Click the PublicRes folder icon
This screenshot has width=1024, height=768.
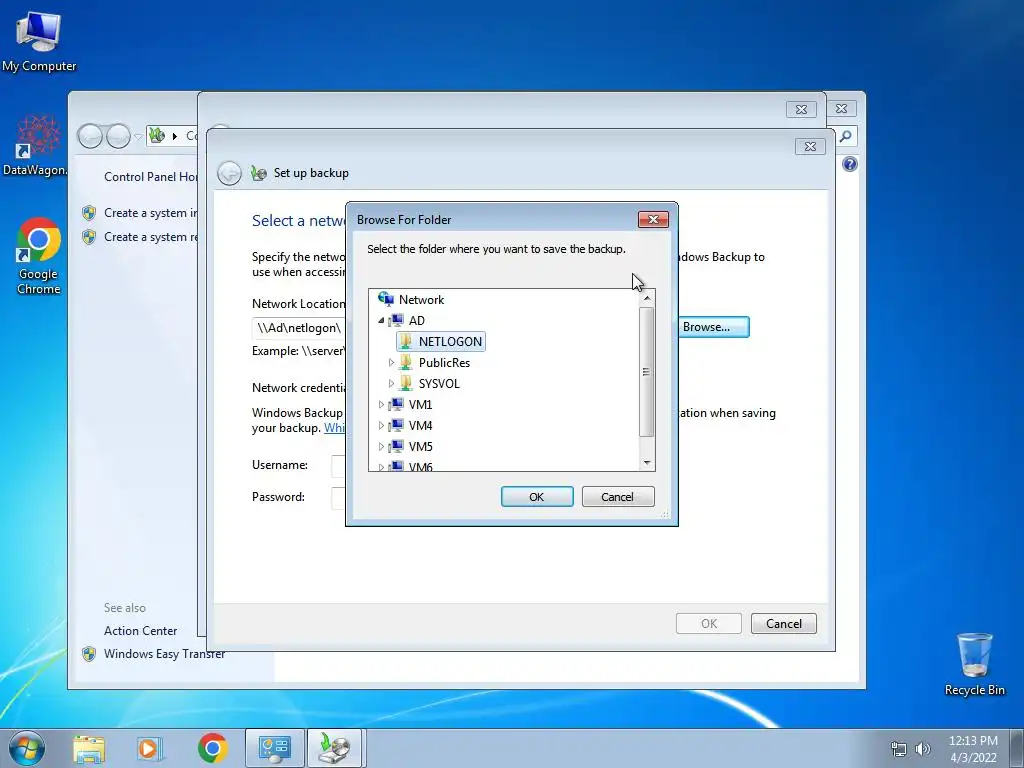(406, 362)
